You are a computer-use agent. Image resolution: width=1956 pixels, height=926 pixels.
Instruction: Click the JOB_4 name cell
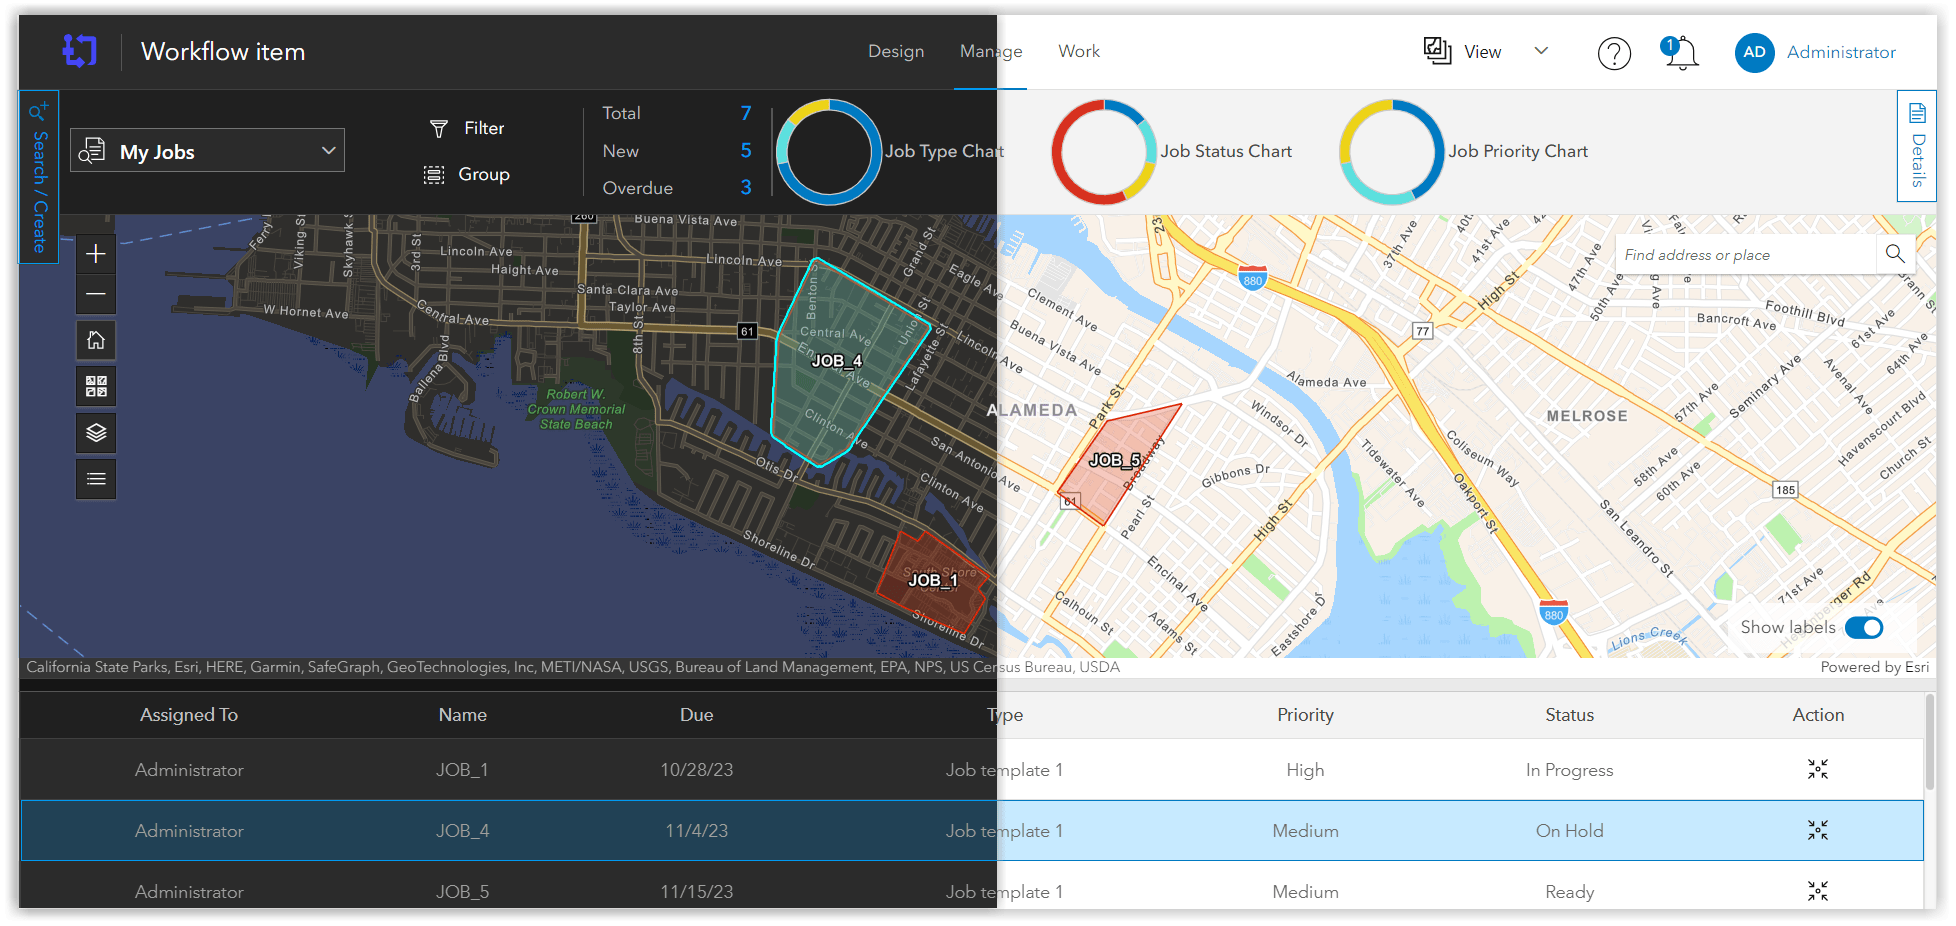pos(462,831)
